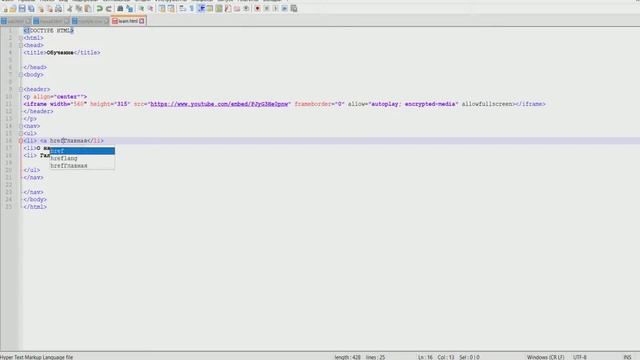Toggle the INS insert mode indicator
Screen dimensions: 640x360
(x=627, y=357)
